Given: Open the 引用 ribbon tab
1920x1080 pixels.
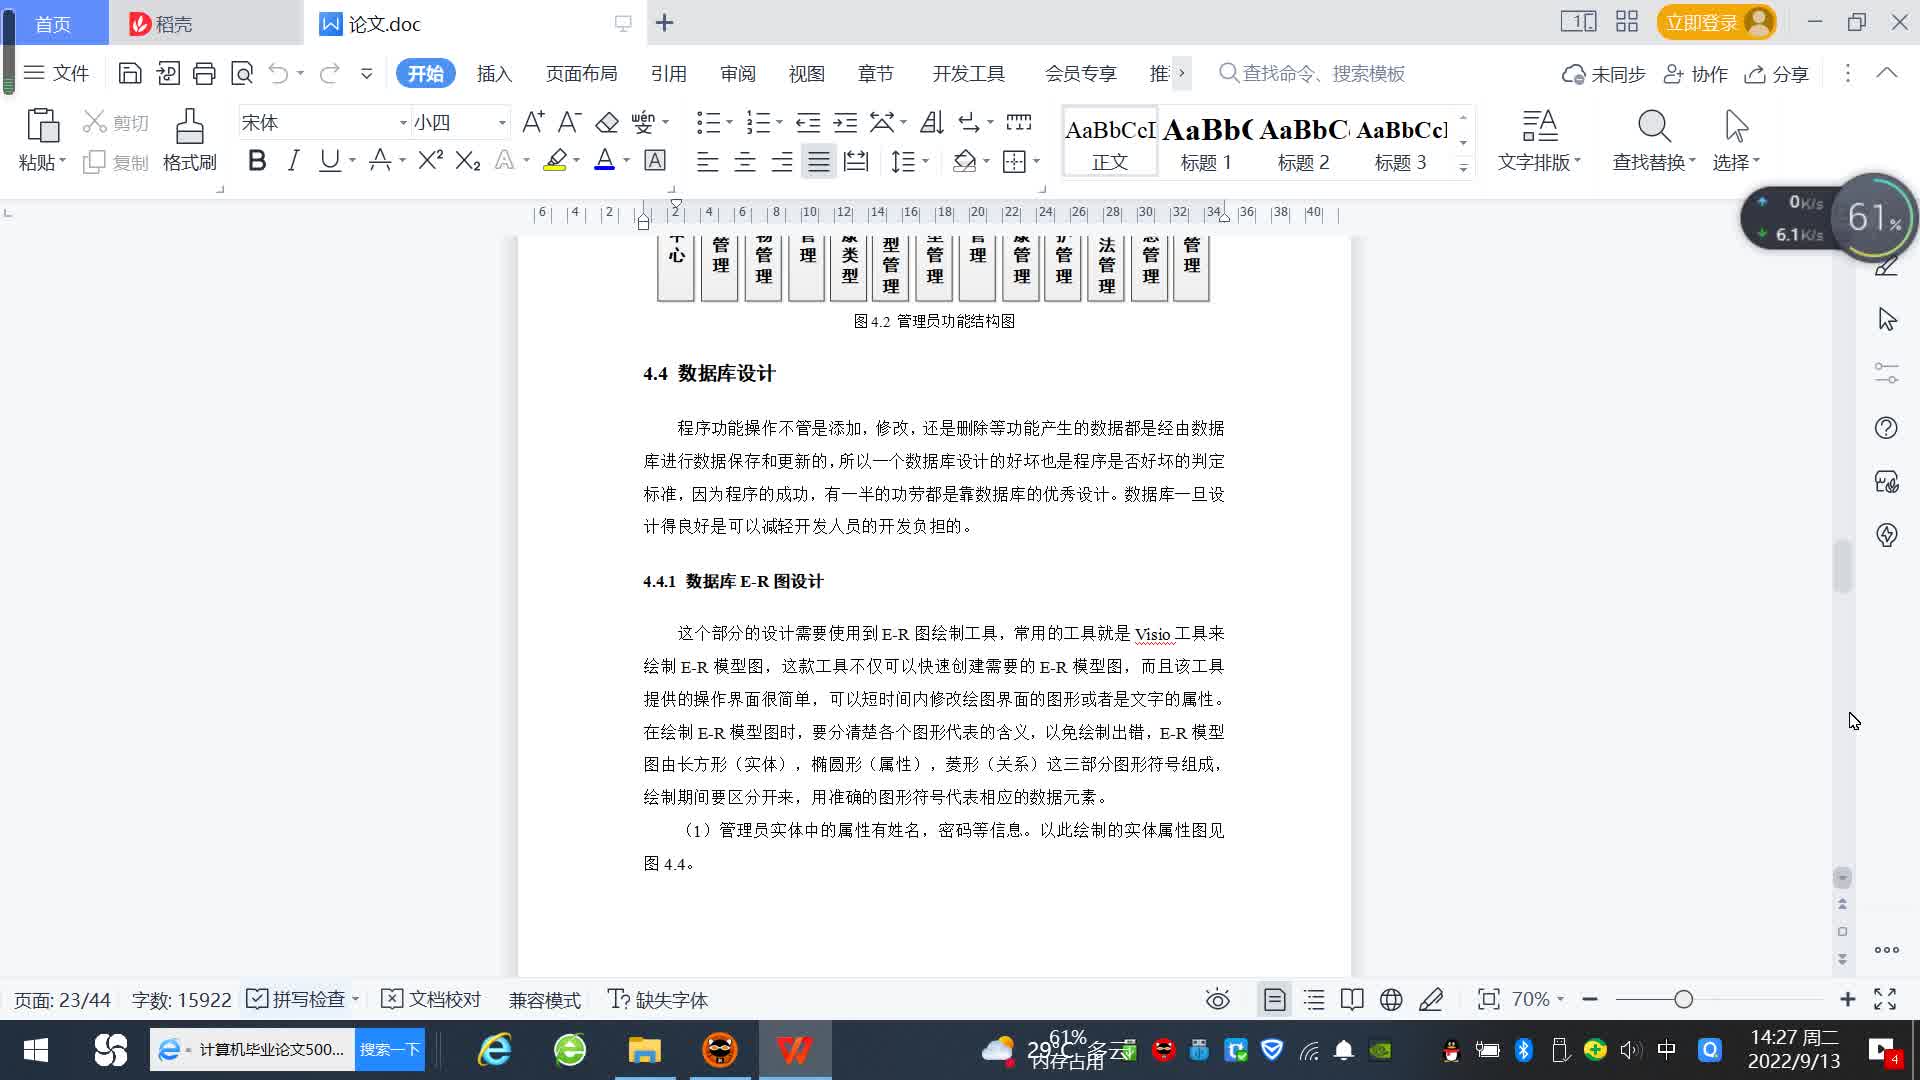Looking at the screenshot, I should 668,74.
